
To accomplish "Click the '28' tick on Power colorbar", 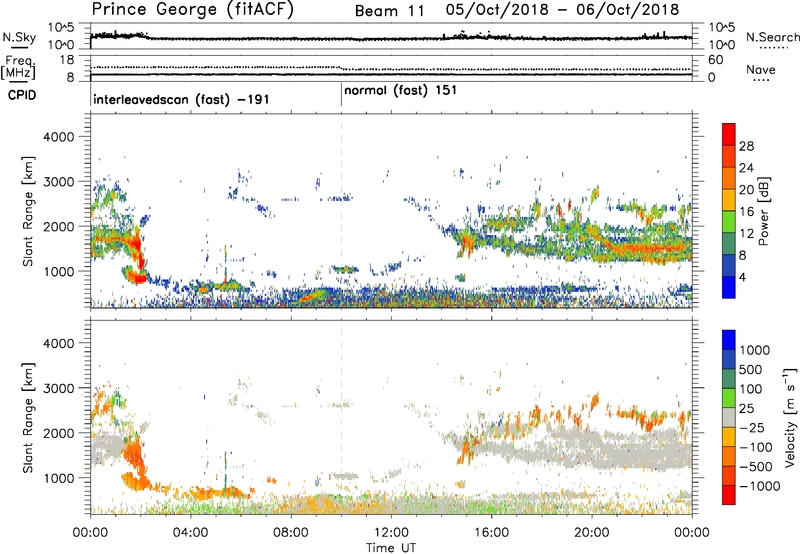I will tap(746, 146).
